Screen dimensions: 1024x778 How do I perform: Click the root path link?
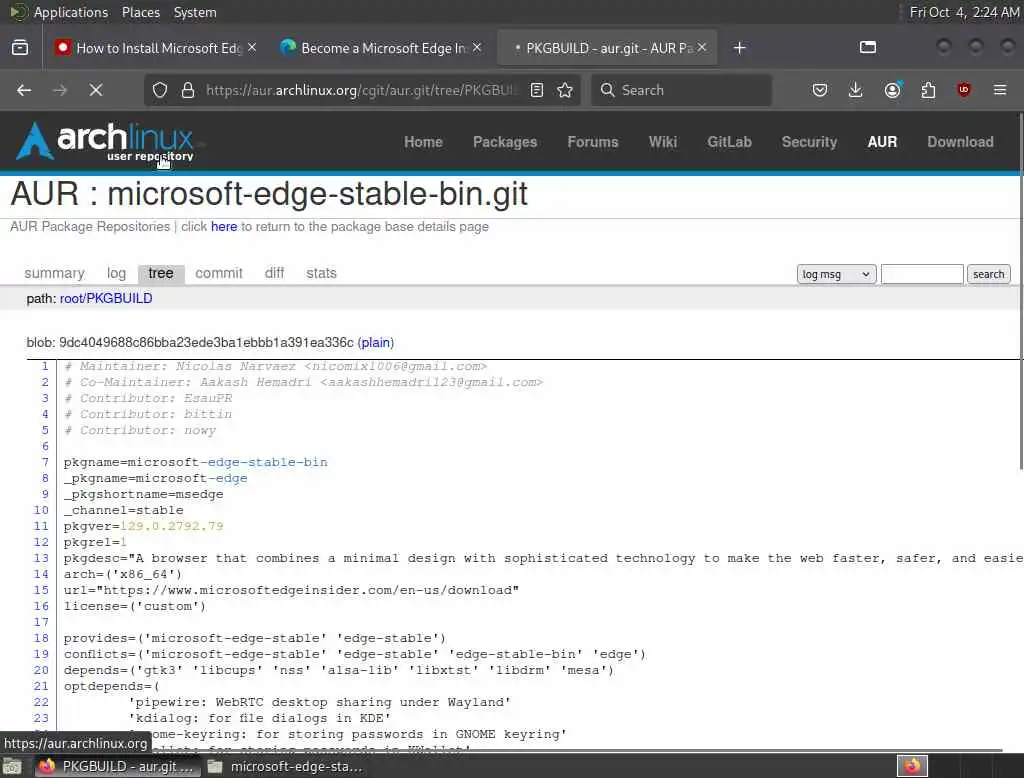pos(71,299)
